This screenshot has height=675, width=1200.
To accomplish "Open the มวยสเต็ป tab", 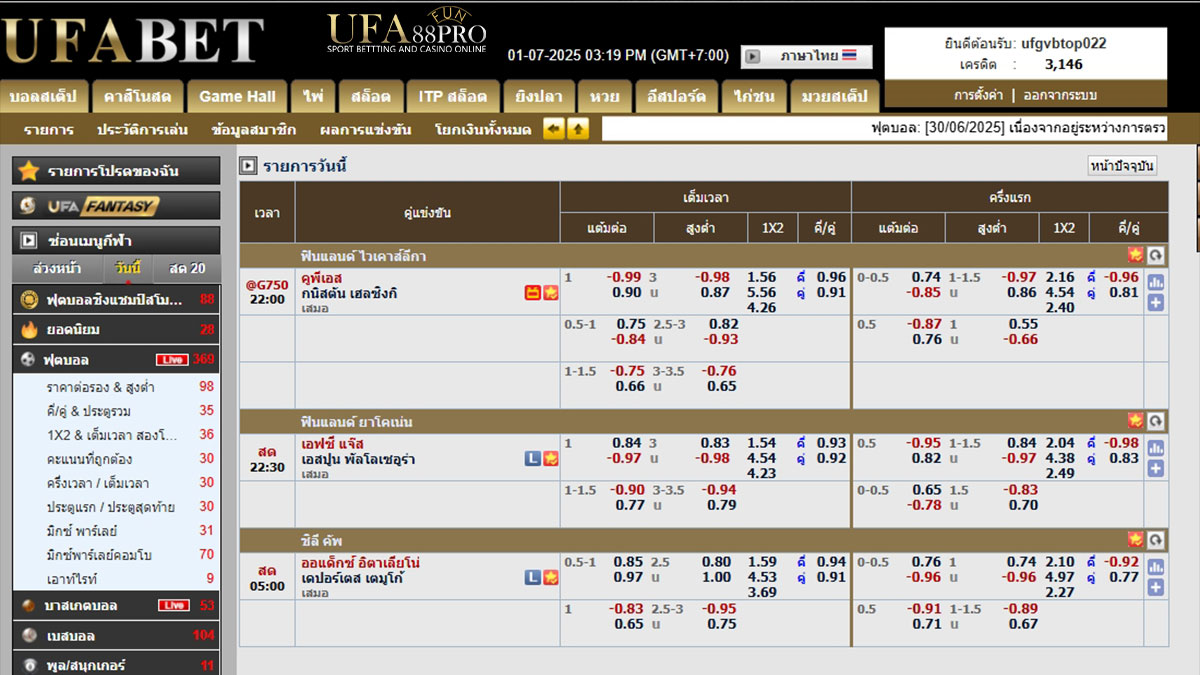I will click(836, 97).
